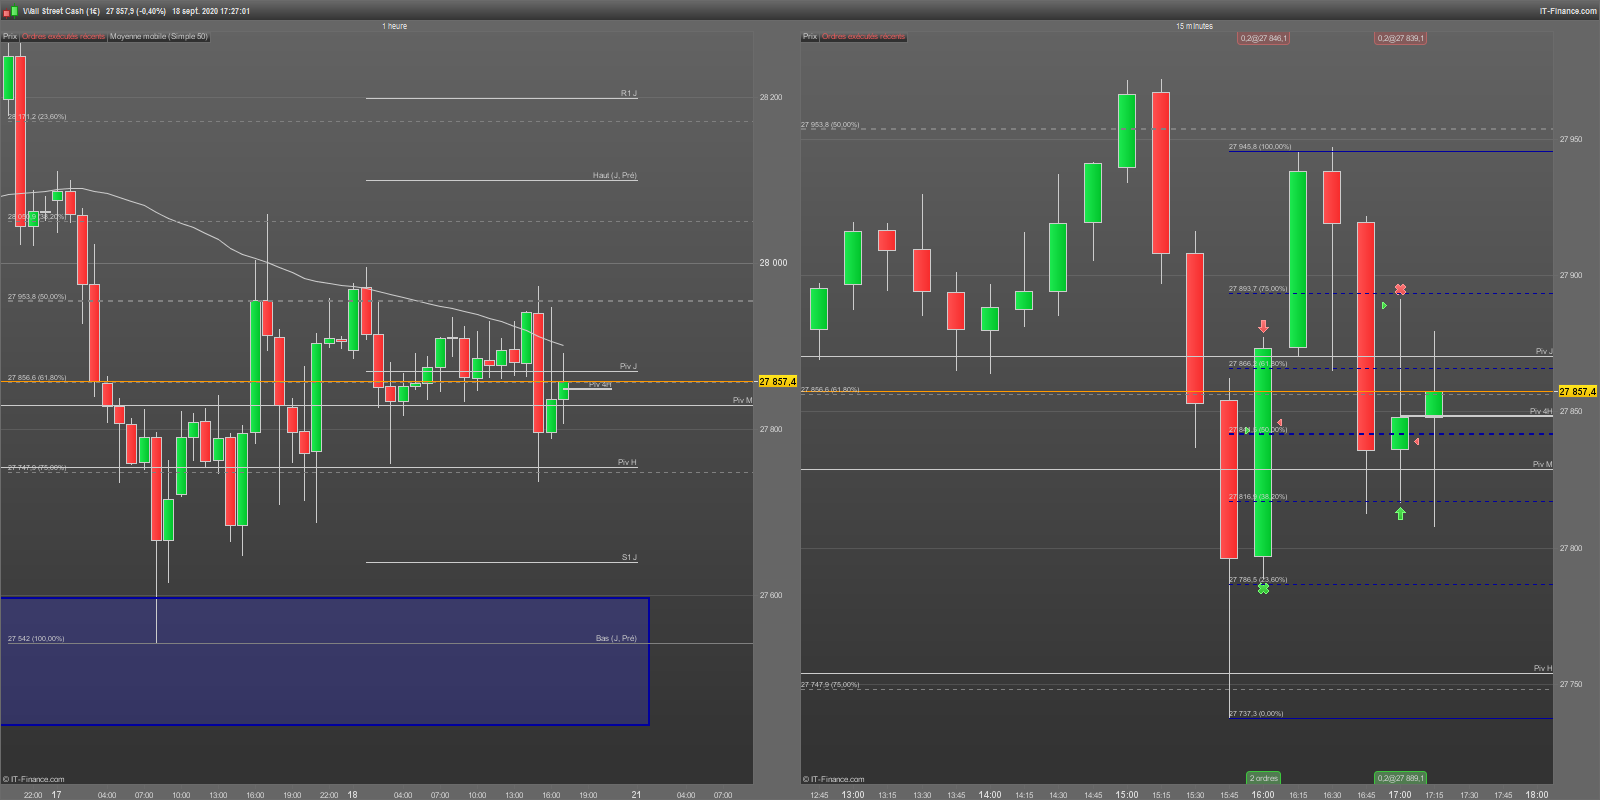Click Fibonacci label '27 953,8 (50,00%)' on the 15 minutes chart
Screen dimensions: 1600x800
pos(830,125)
